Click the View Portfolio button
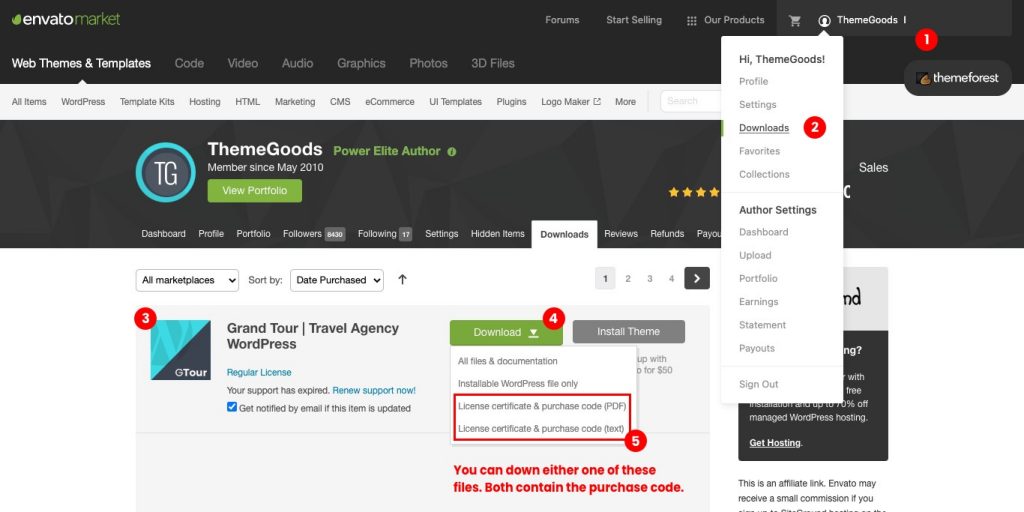This screenshot has width=1024, height=512. pos(255,191)
